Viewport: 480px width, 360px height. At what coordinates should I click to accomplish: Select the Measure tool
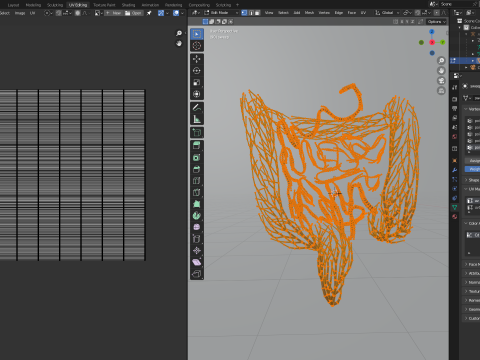tap(197, 119)
